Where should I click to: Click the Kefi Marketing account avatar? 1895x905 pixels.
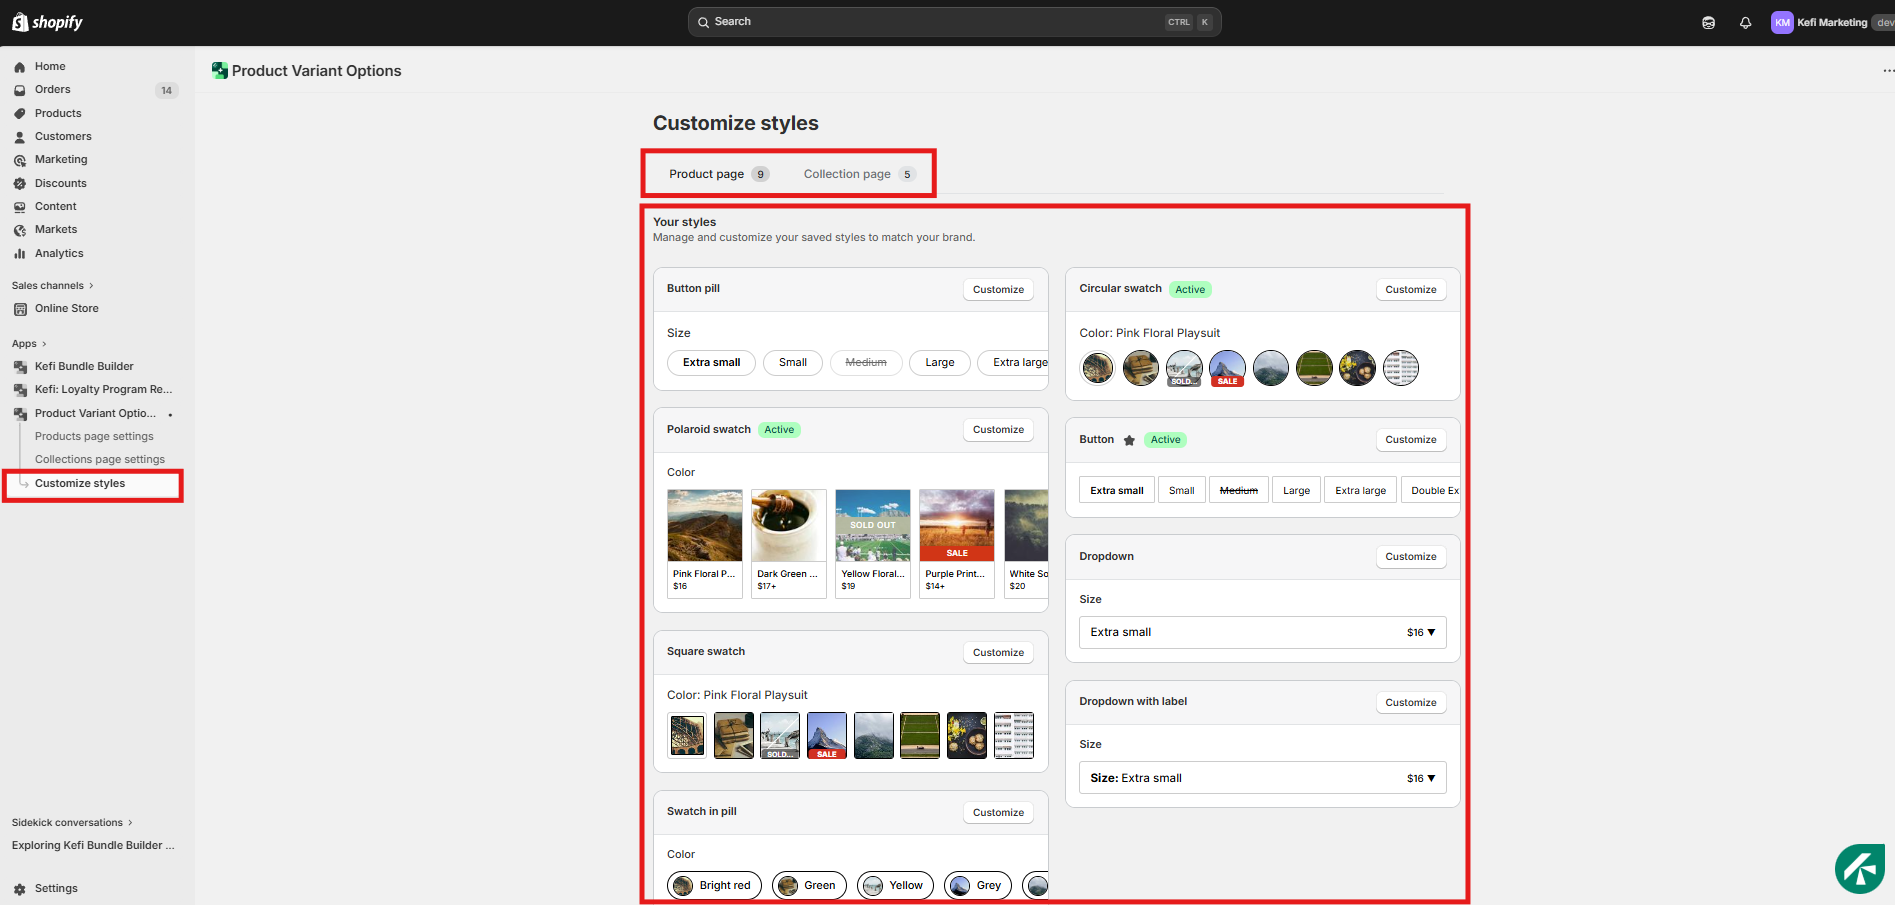1782,22
